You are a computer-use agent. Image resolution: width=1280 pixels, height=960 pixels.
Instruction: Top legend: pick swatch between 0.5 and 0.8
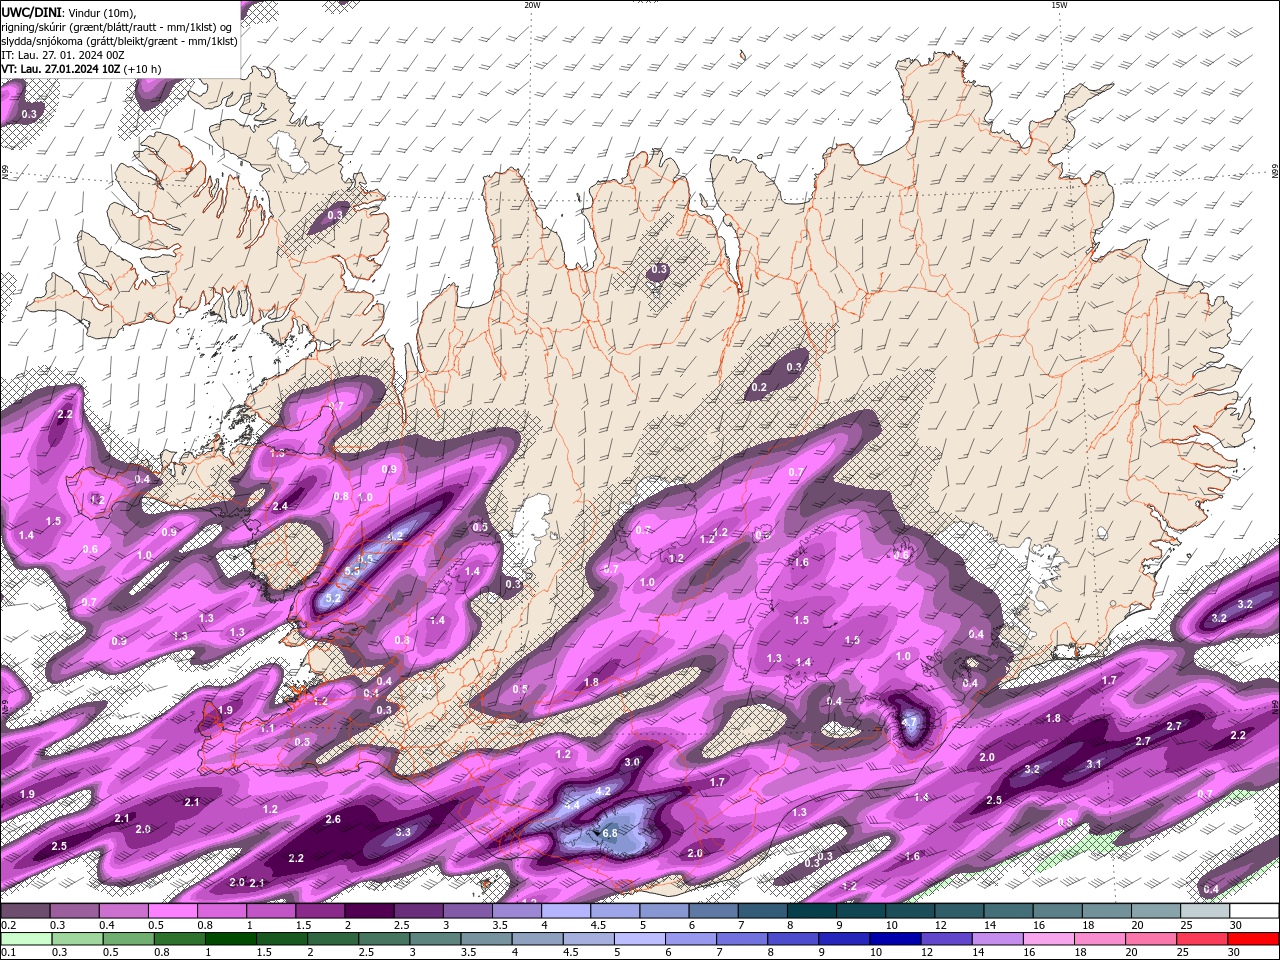click(x=172, y=911)
